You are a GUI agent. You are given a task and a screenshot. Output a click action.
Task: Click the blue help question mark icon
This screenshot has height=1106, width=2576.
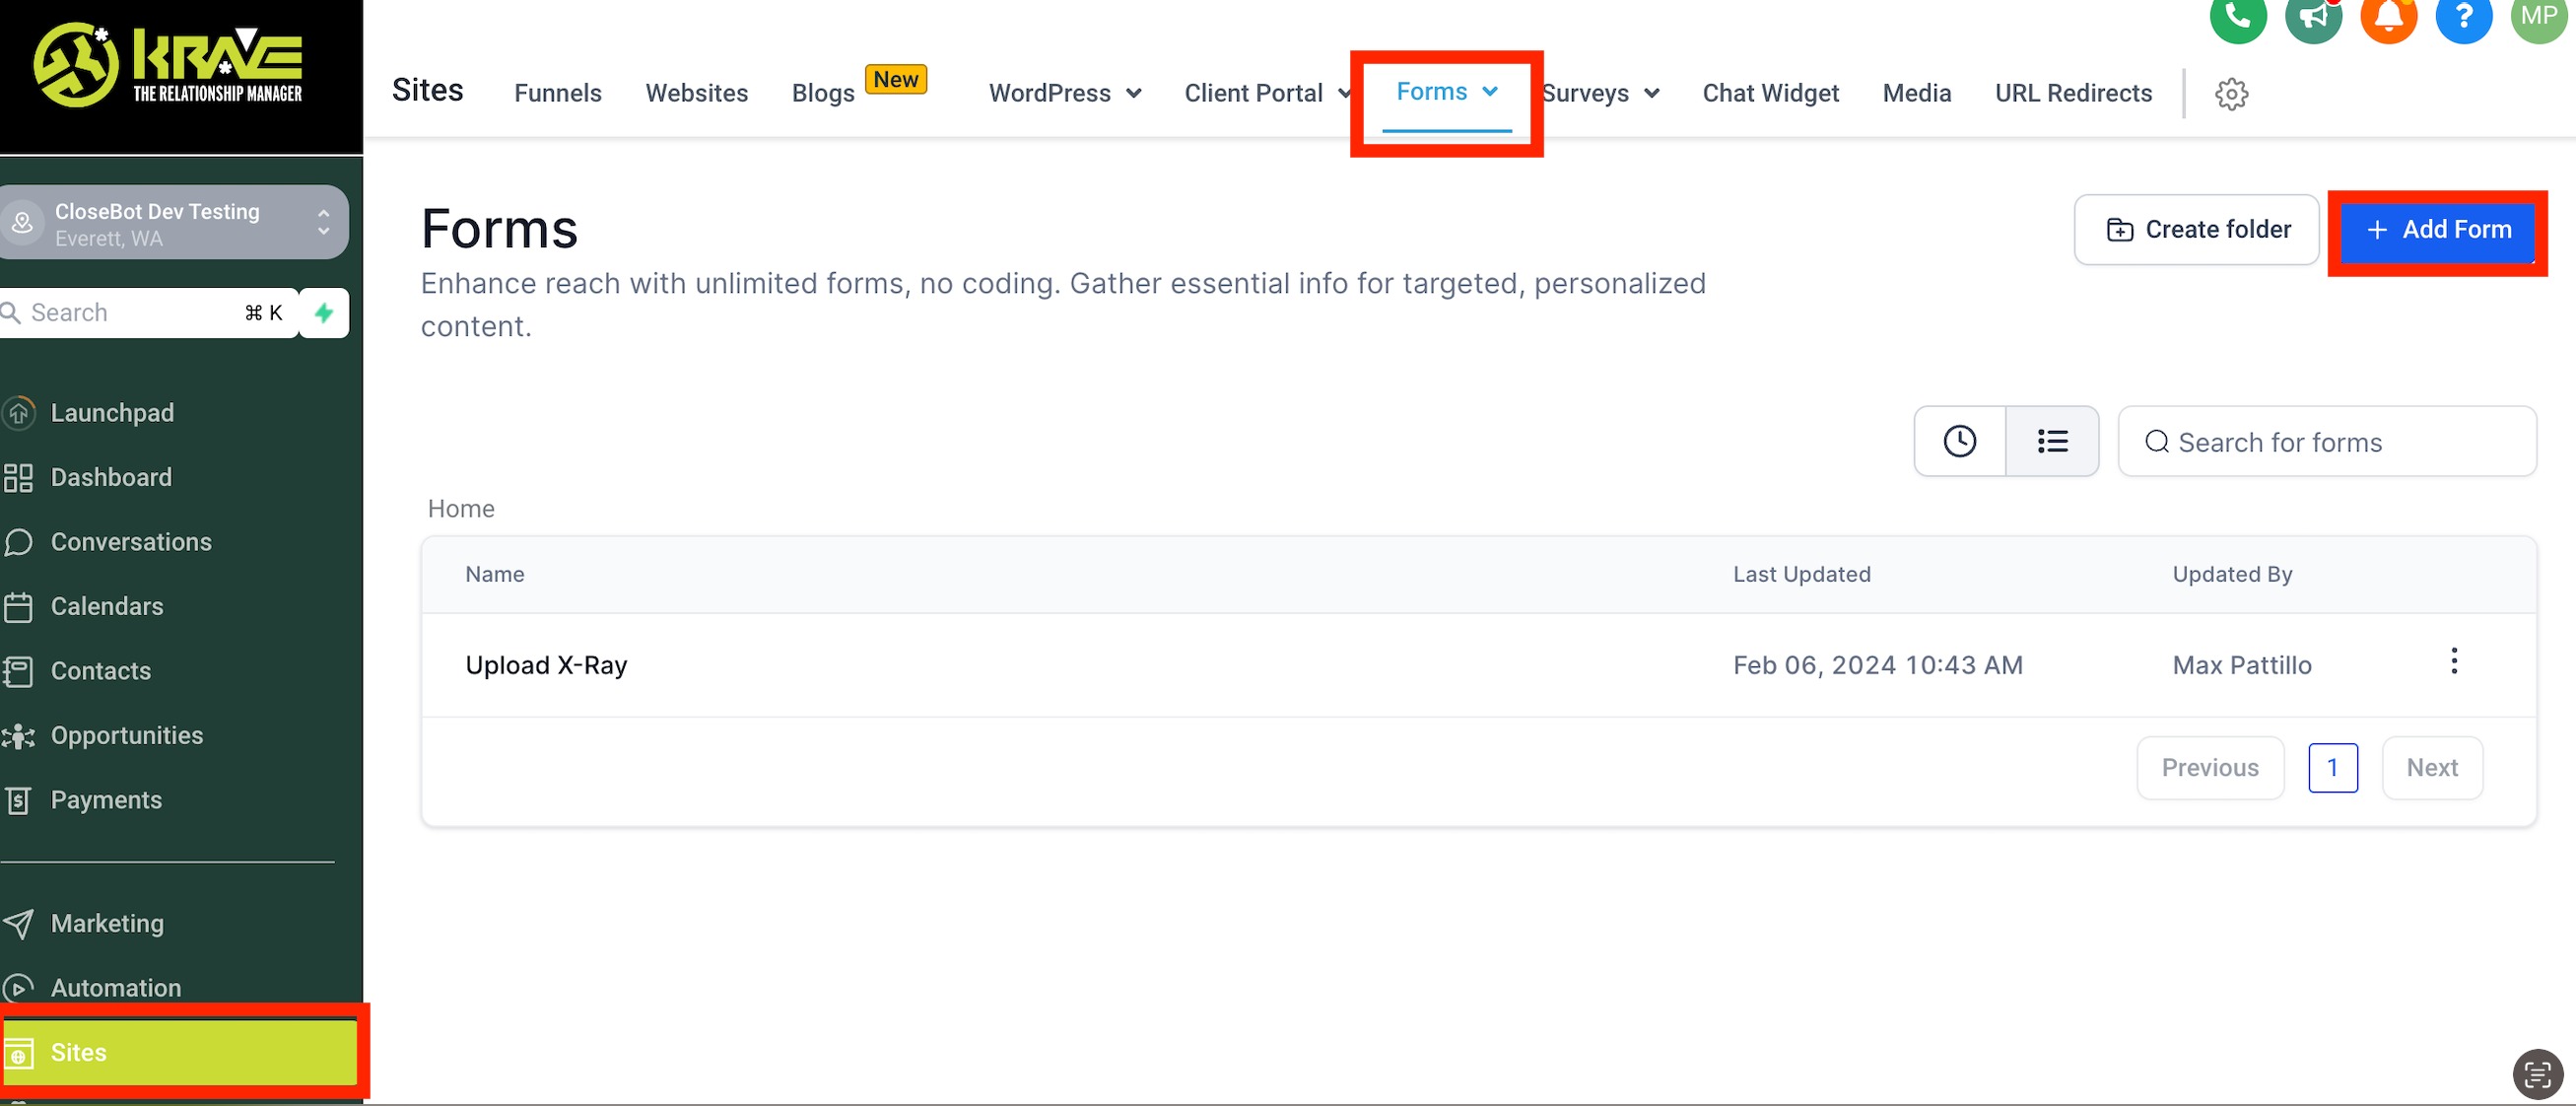2463,17
